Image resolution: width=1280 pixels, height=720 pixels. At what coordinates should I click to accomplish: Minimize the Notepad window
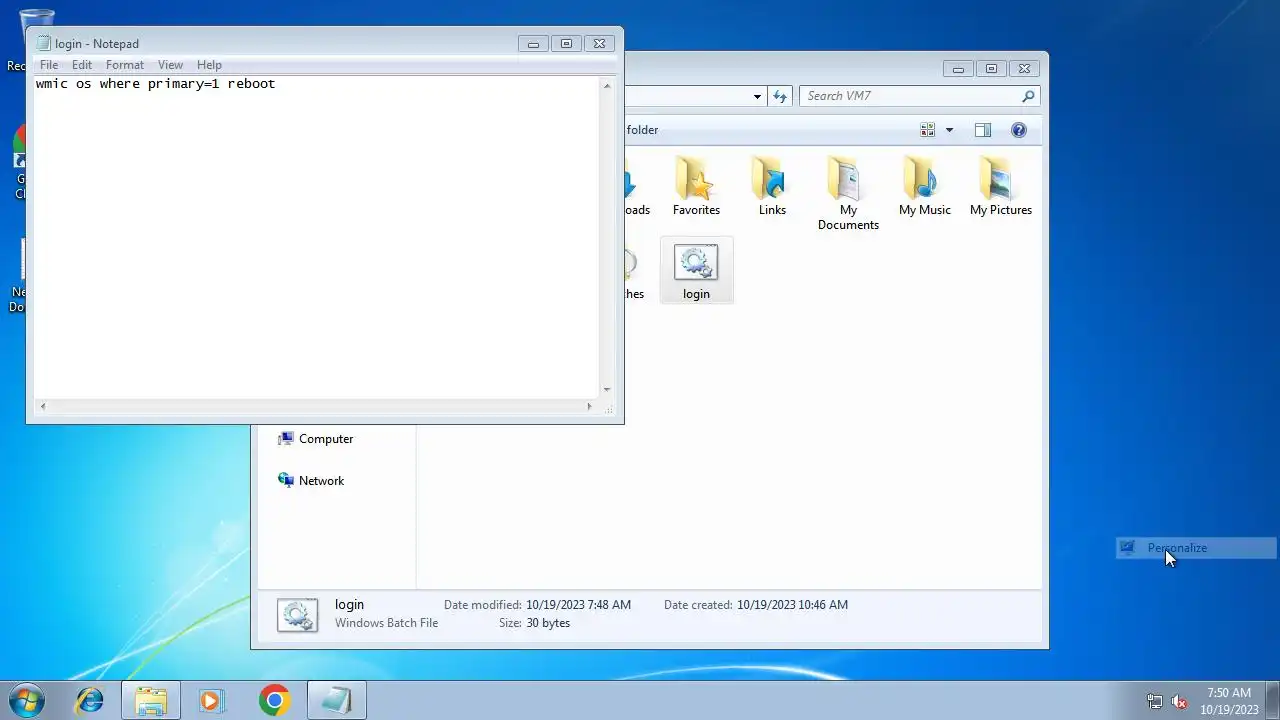pos(533,43)
